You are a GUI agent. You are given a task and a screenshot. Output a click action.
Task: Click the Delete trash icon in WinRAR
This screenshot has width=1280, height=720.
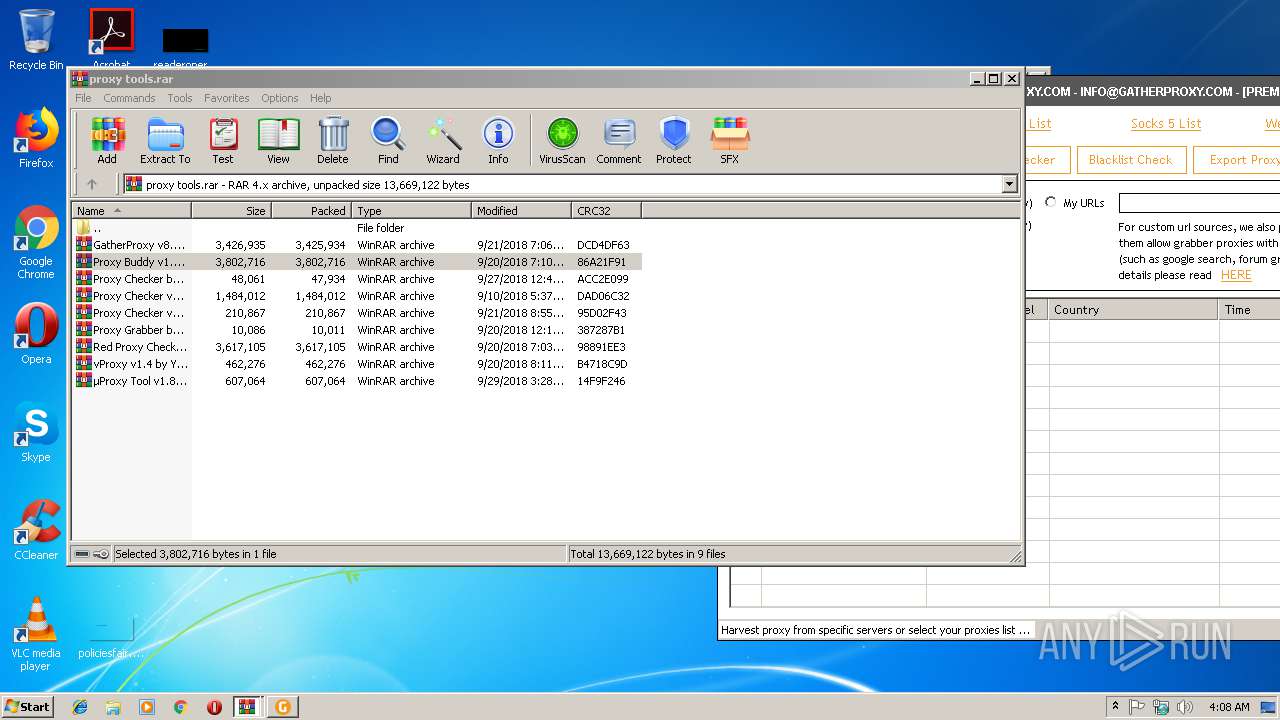coord(333,140)
